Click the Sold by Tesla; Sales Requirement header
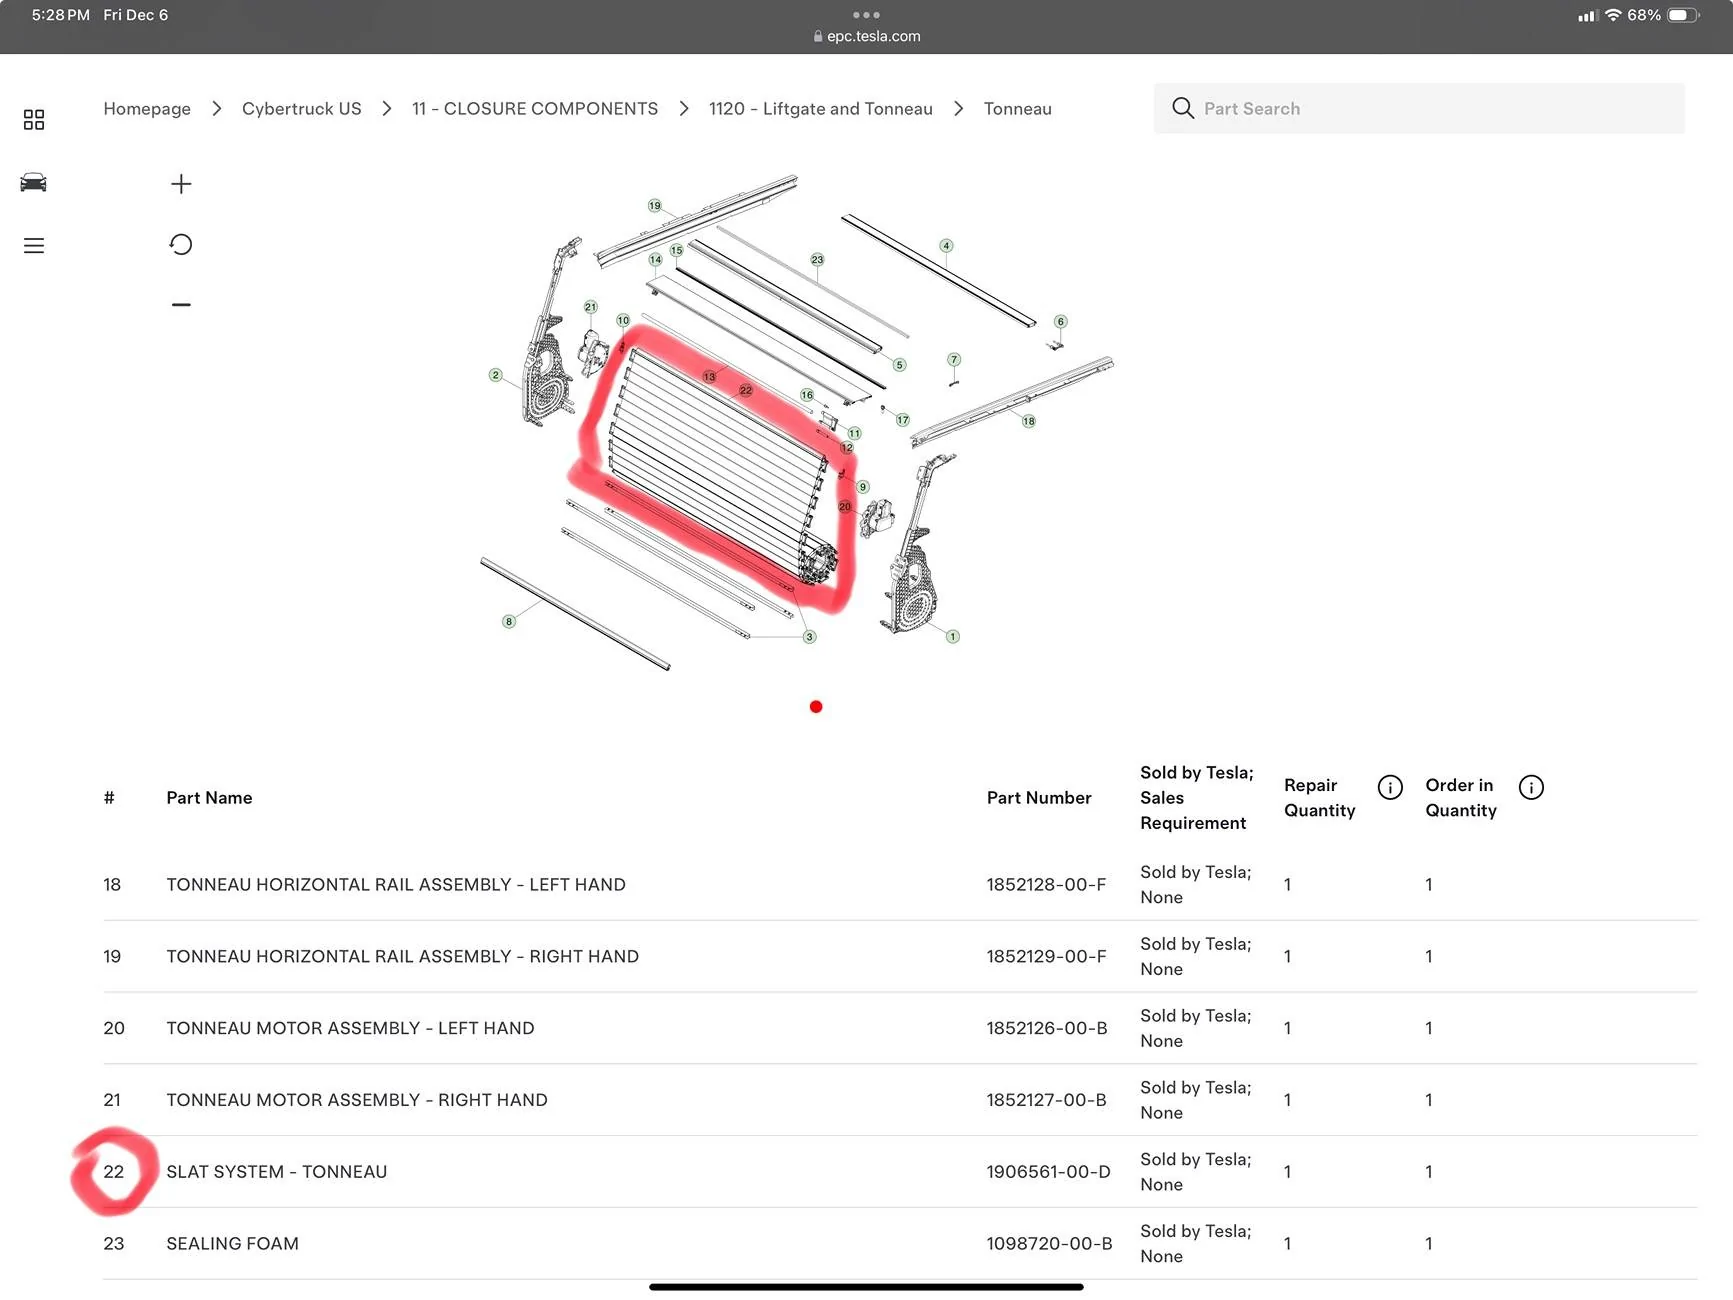1733x1300 pixels. click(1196, 798)
